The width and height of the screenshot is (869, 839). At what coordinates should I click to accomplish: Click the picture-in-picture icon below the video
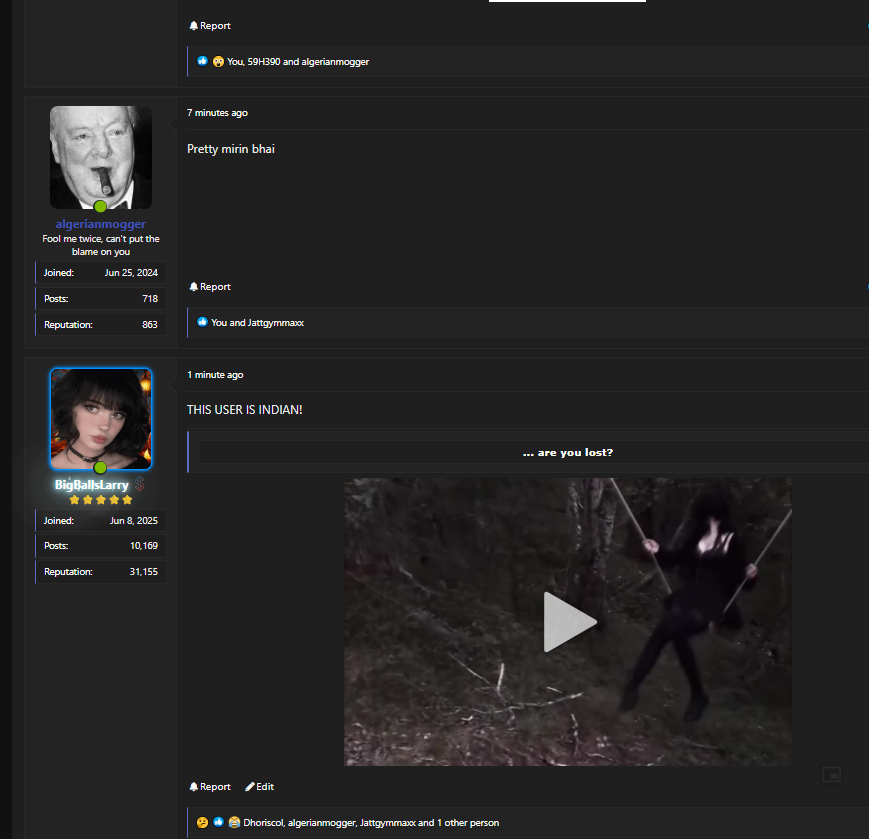[x=831, y=774]
